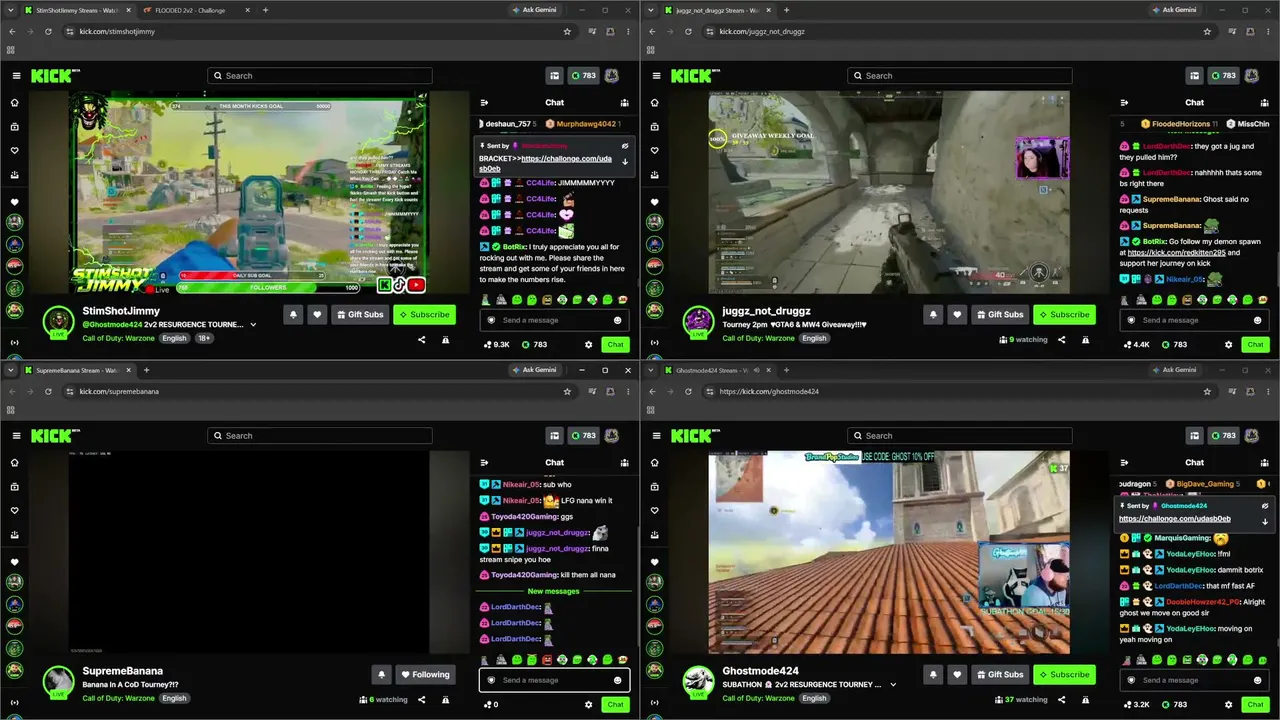Screen dimensions: 1280x720
Task: Show chat users list in juggz_not_druggz window
Action: 1264,102
